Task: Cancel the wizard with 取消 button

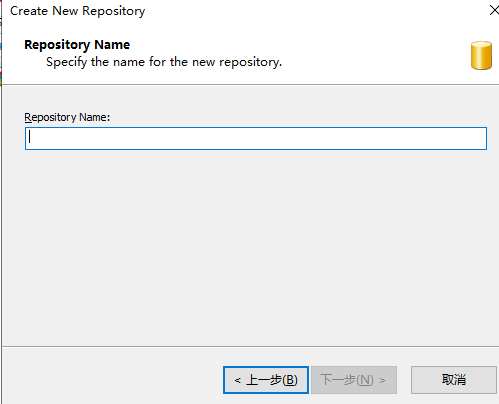Action: (x=454, y=380)
